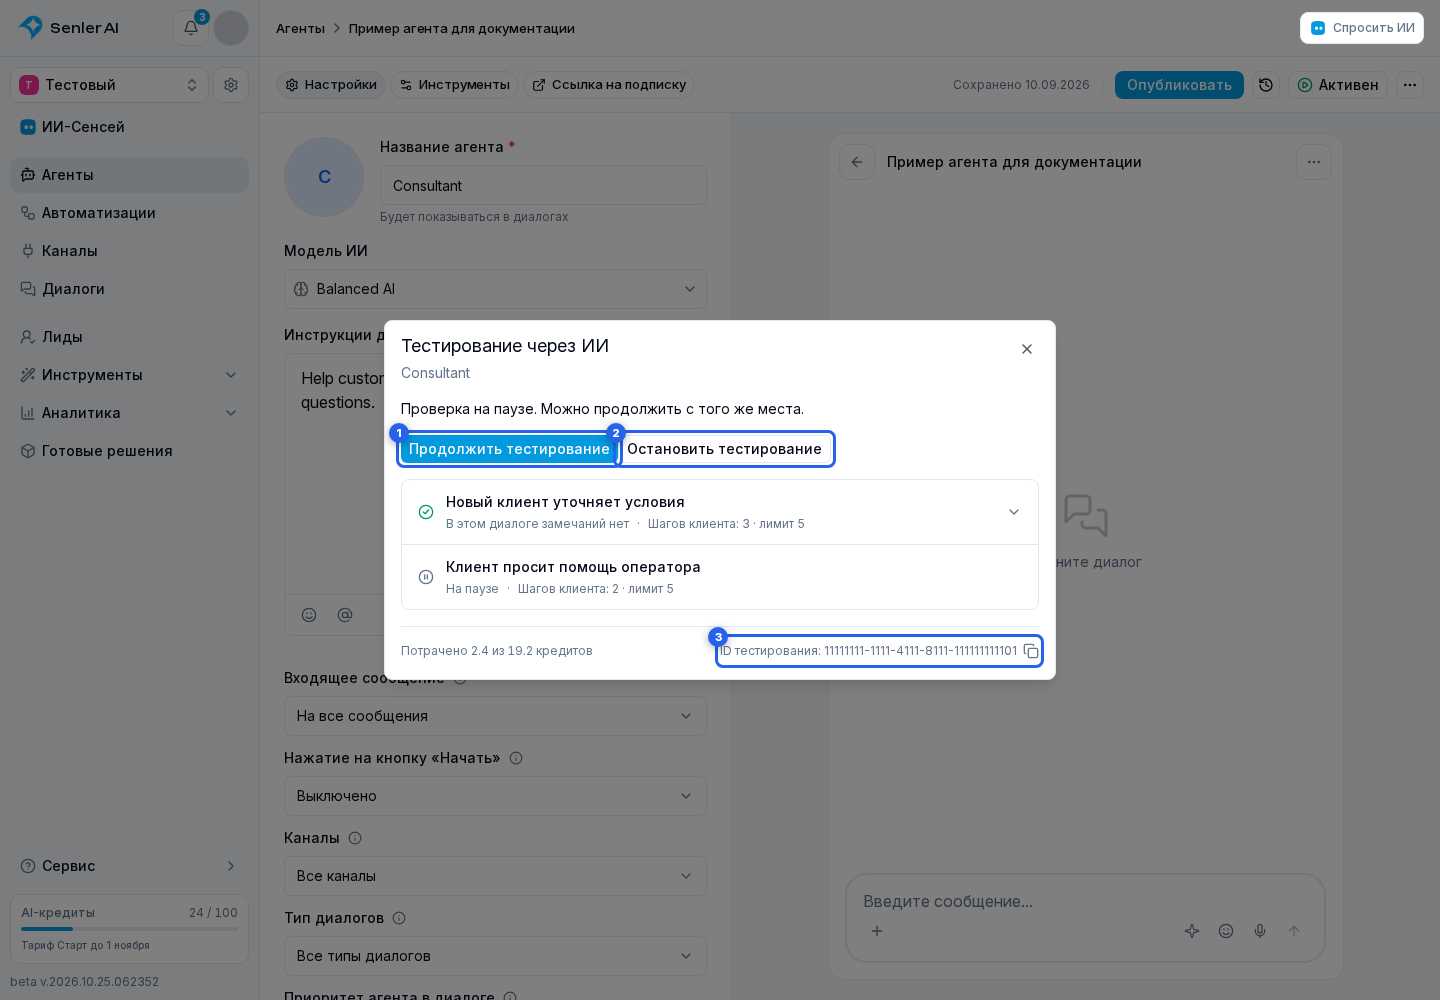Viewport: 1440px width, 1000px height.
Task: Copy the testing ID with copy icon
Action: click(x=1031, y=651)
